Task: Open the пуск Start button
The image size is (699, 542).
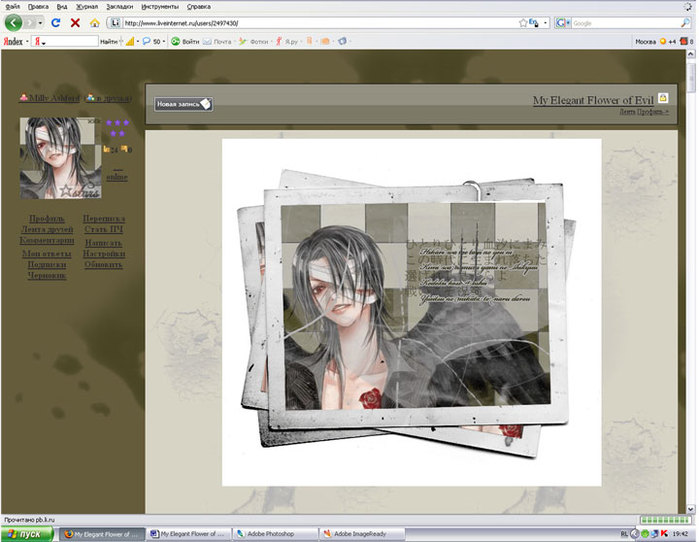Action: 28,534
